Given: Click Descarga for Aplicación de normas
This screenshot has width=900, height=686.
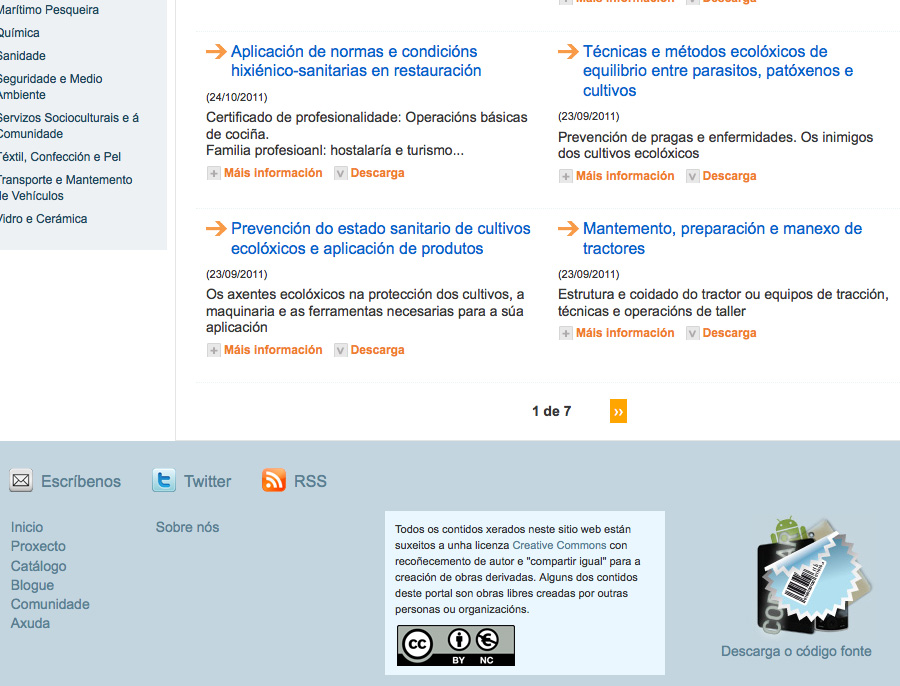Looking at the screenshot, I should pos(377,173).
